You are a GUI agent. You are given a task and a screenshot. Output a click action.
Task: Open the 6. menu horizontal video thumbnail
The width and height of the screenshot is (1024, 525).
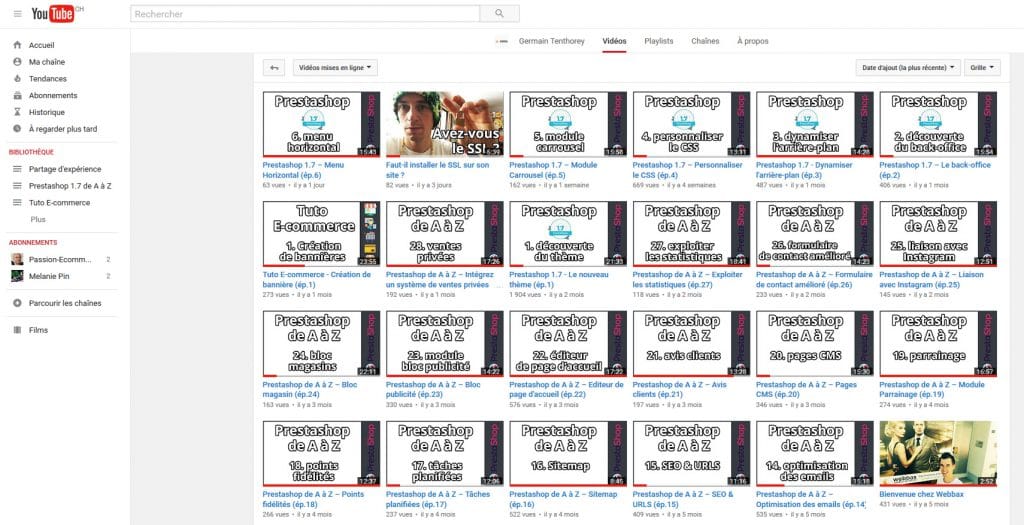coord(321,124)
